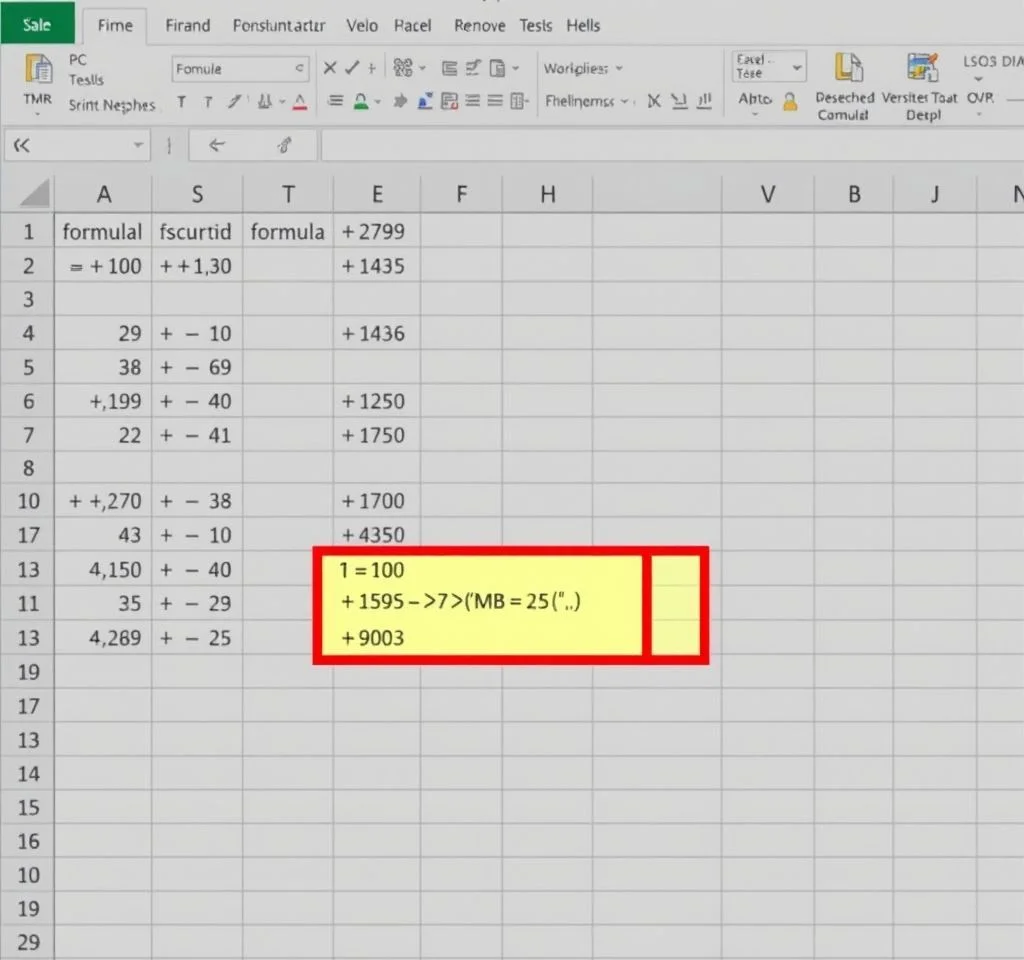Viewport: 1024px width, 960px height.
Task: Click the orange padlock icon
Action: 790,101
